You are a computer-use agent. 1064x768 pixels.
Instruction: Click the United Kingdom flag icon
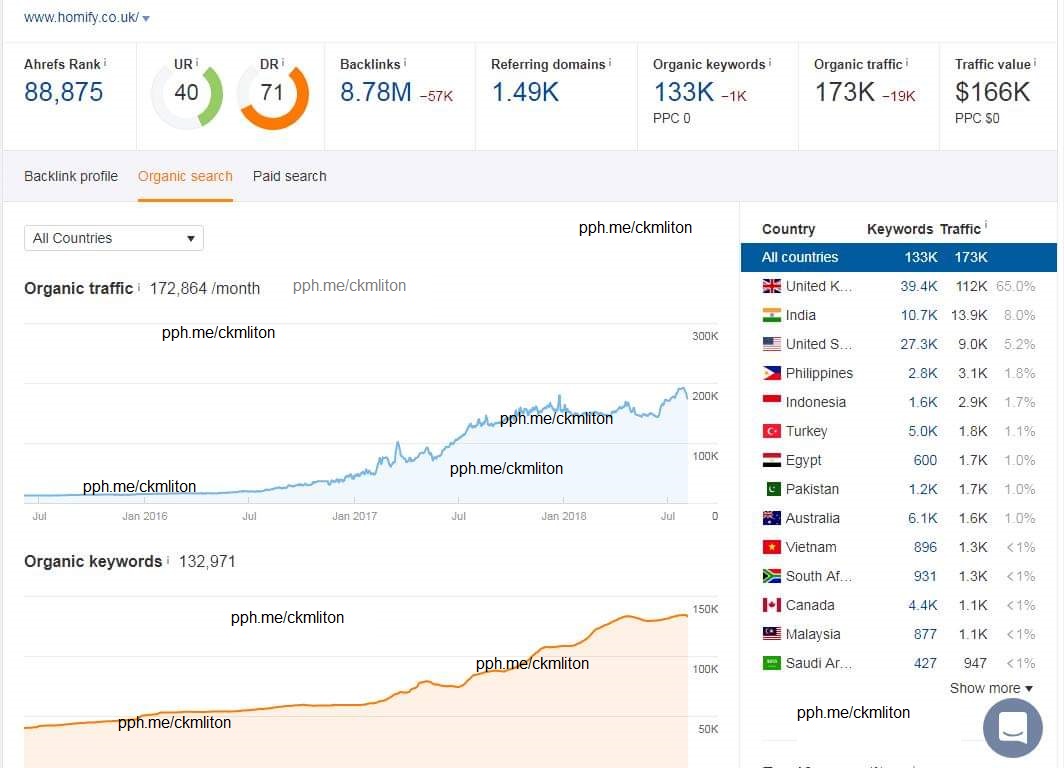tap(771, 286)
